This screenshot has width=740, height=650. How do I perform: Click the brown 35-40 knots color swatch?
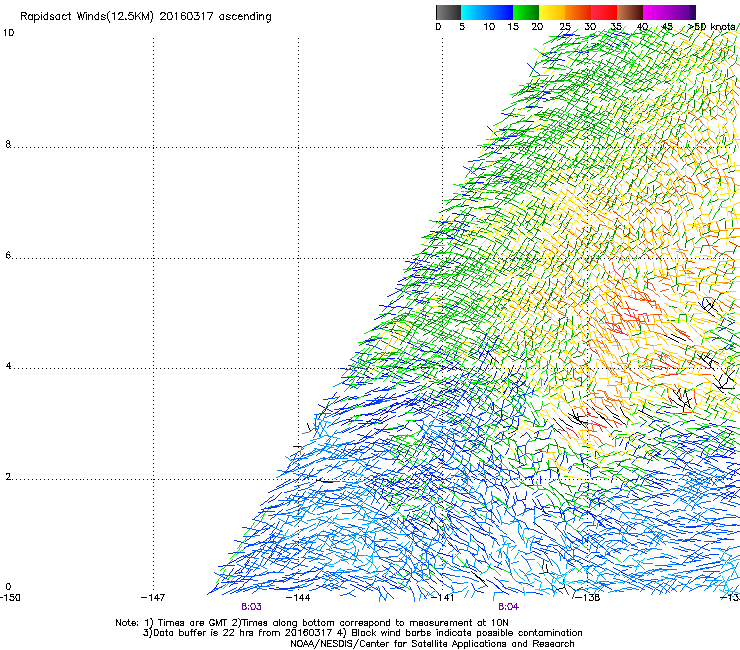(630, 12)
